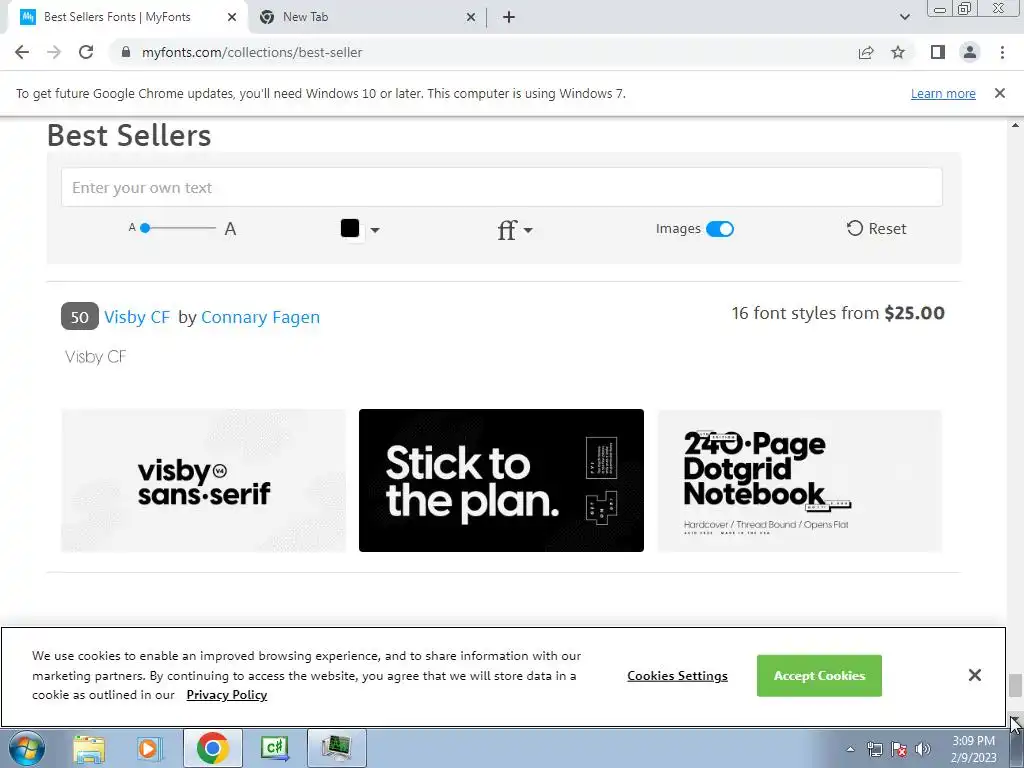The height and width of the screenshot is (768, 1024).
Task: Open Cookies Settings
Action: (x=677, y=676)
